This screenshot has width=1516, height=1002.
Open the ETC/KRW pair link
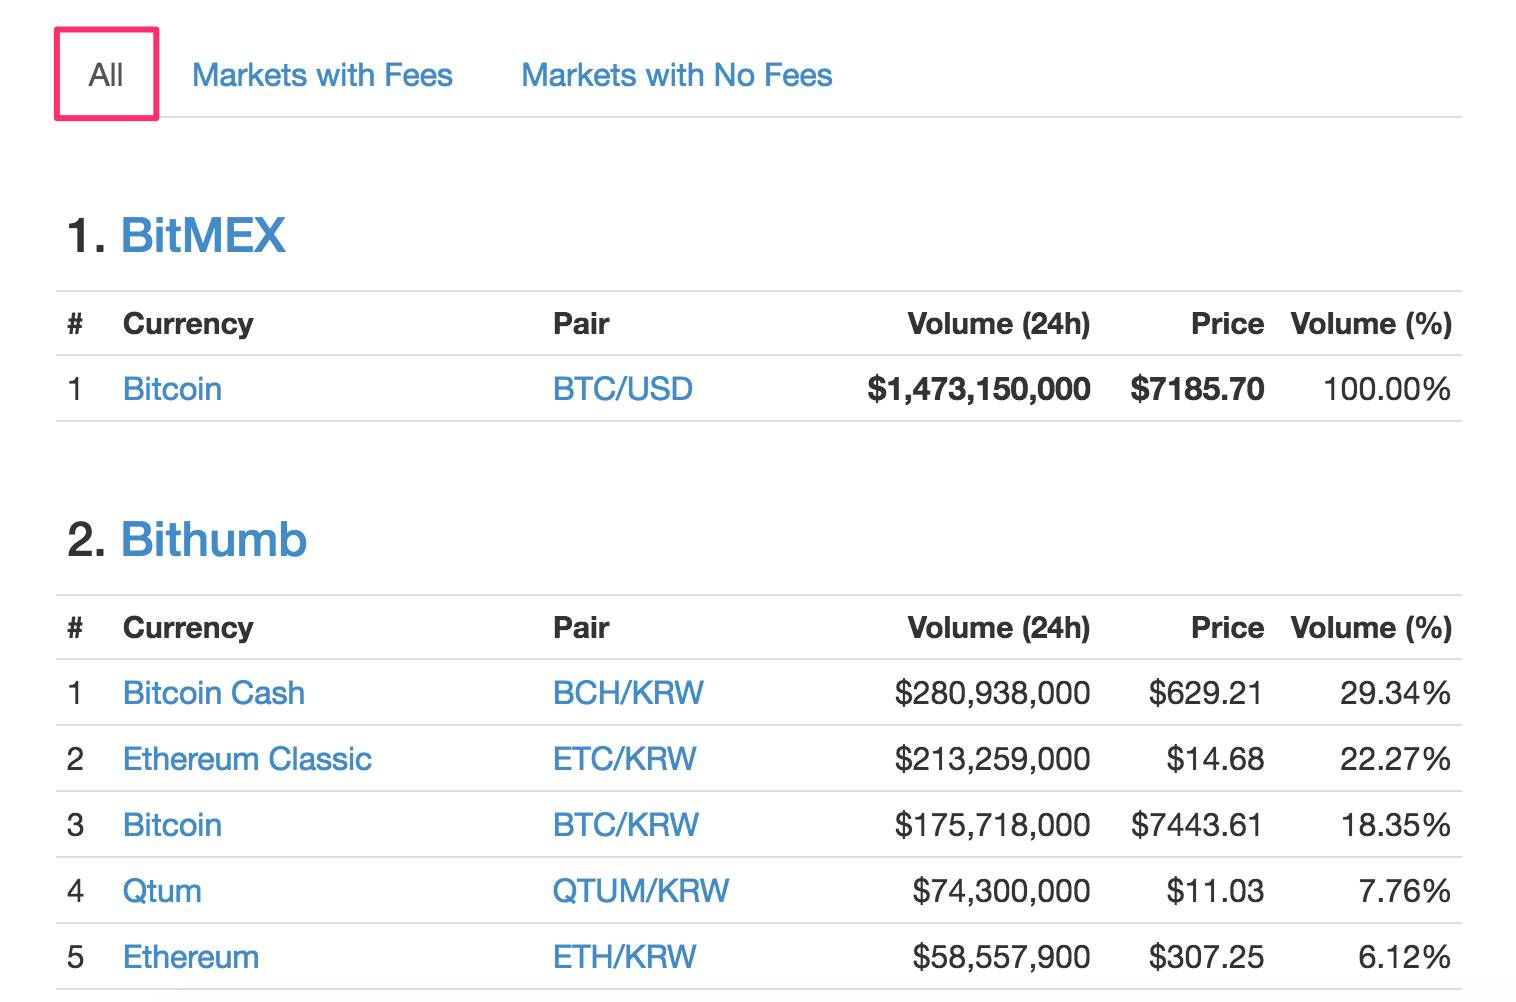625,759
